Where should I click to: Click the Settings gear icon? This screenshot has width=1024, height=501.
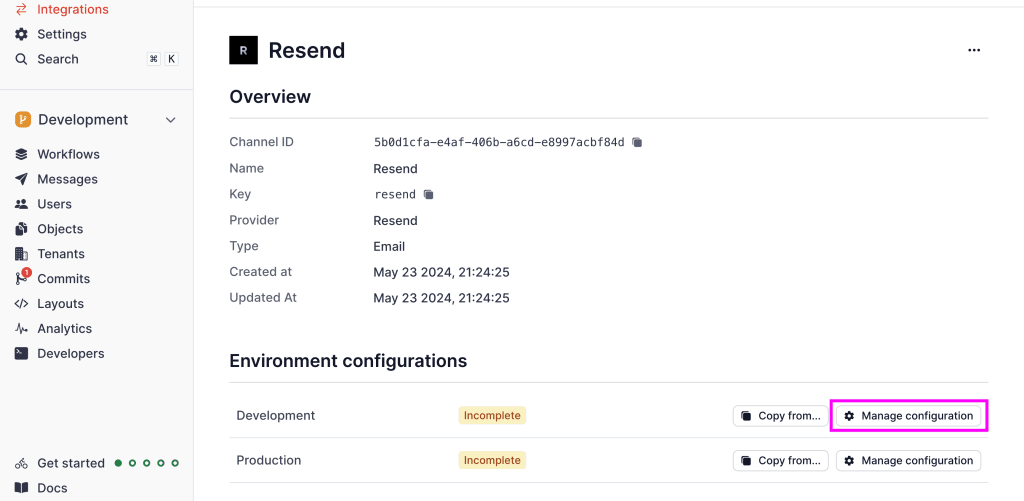(22, 34)
